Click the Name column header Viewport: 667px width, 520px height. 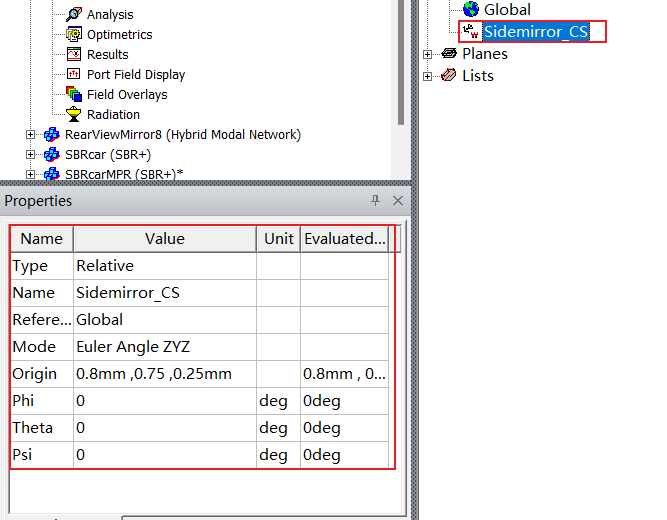[x=42, y=239]
